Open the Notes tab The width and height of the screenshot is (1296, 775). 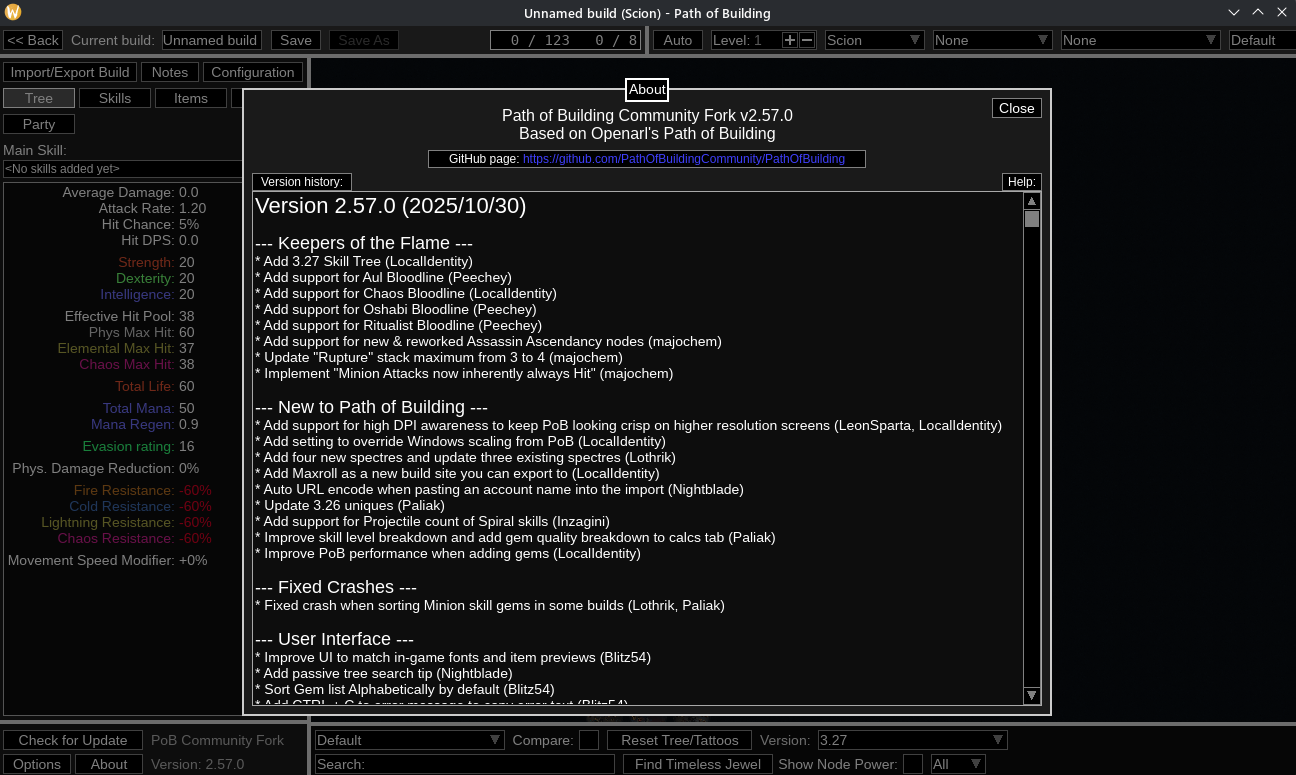click(170, 72)
